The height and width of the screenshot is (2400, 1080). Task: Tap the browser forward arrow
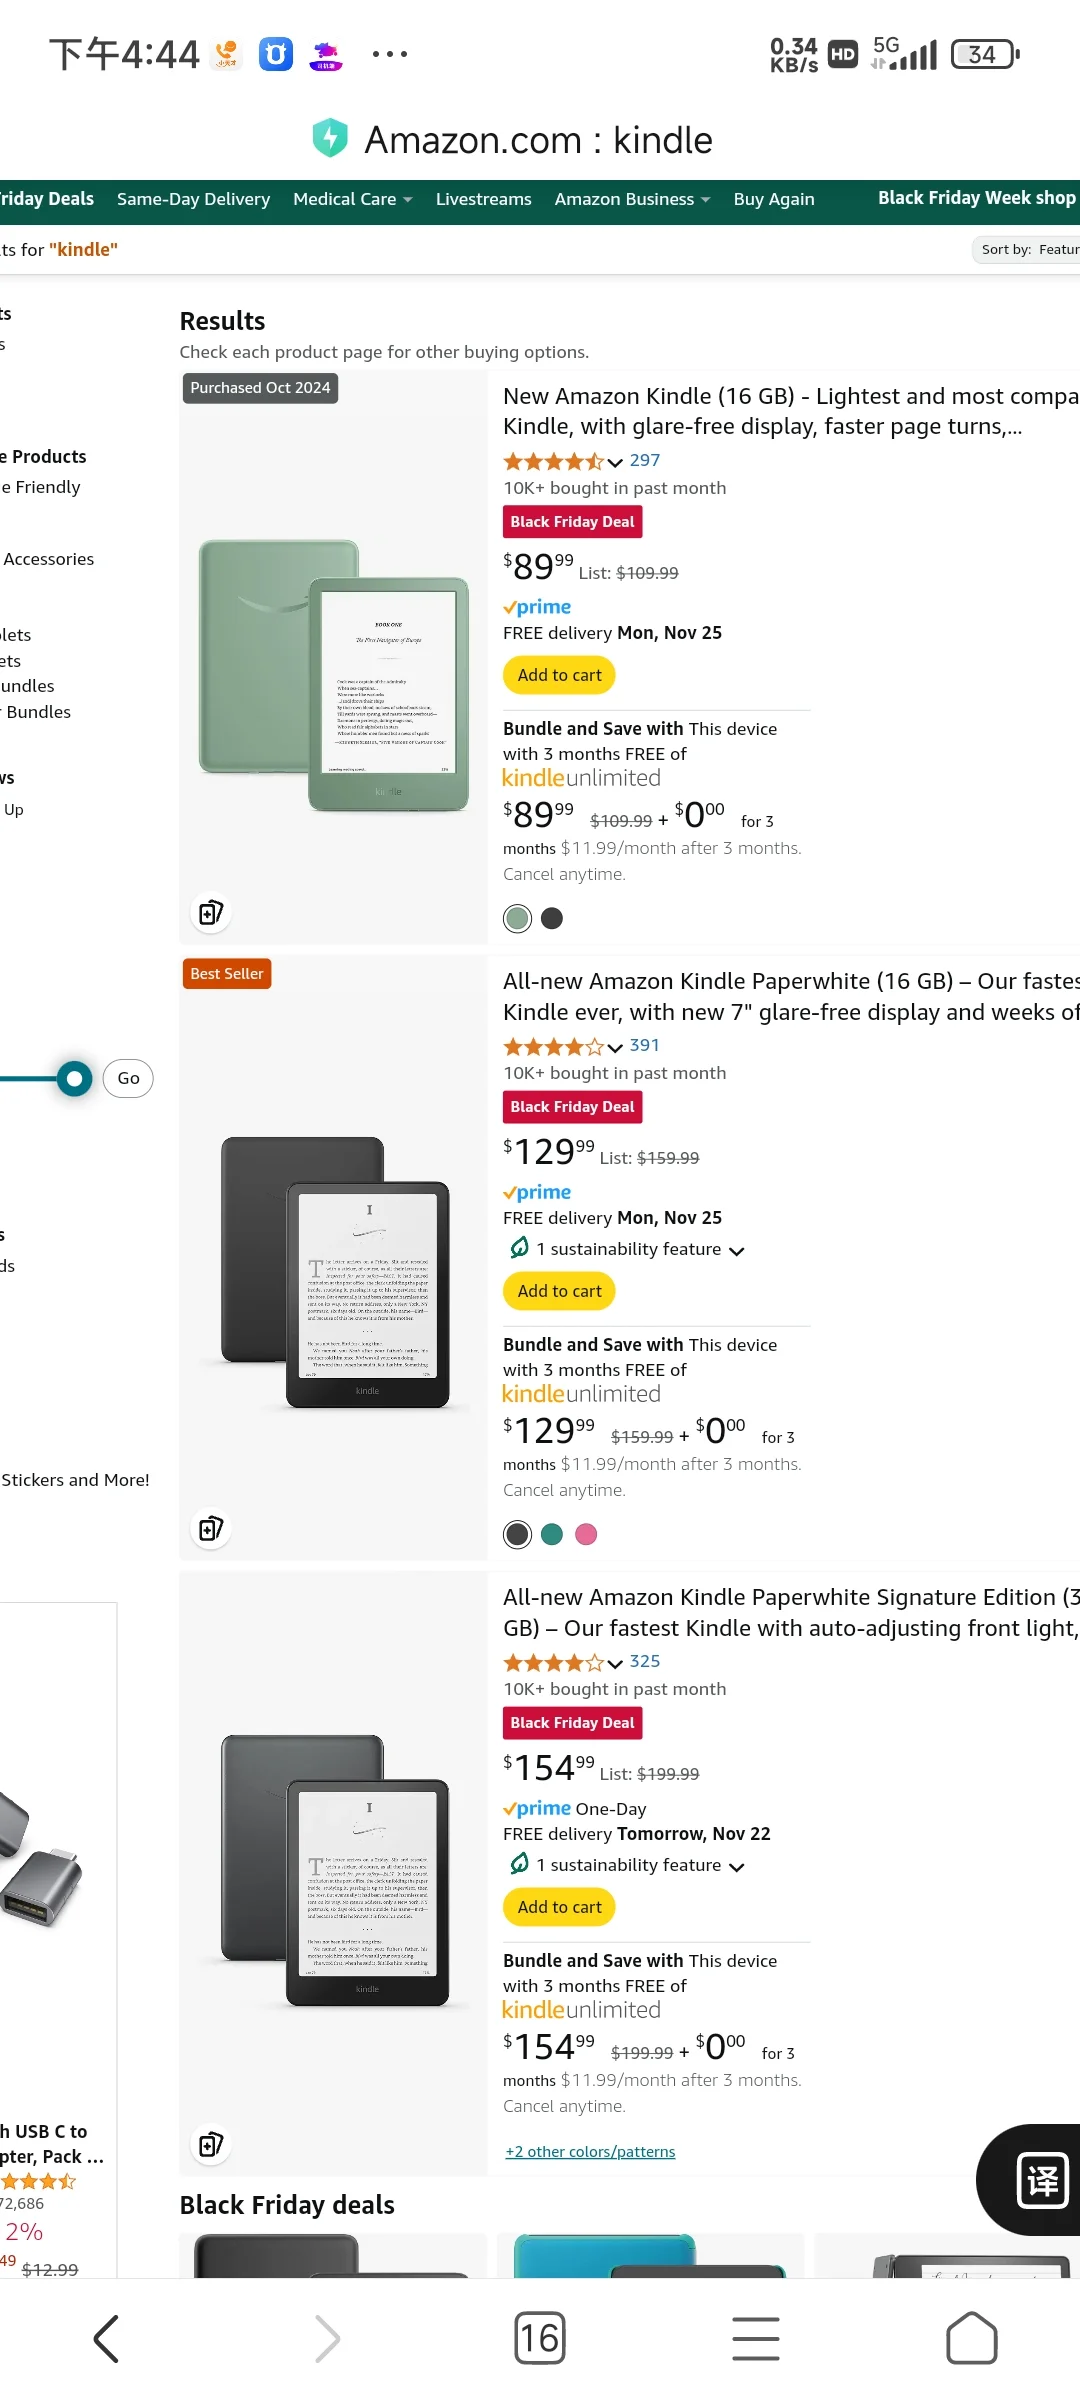(325, 2339)
